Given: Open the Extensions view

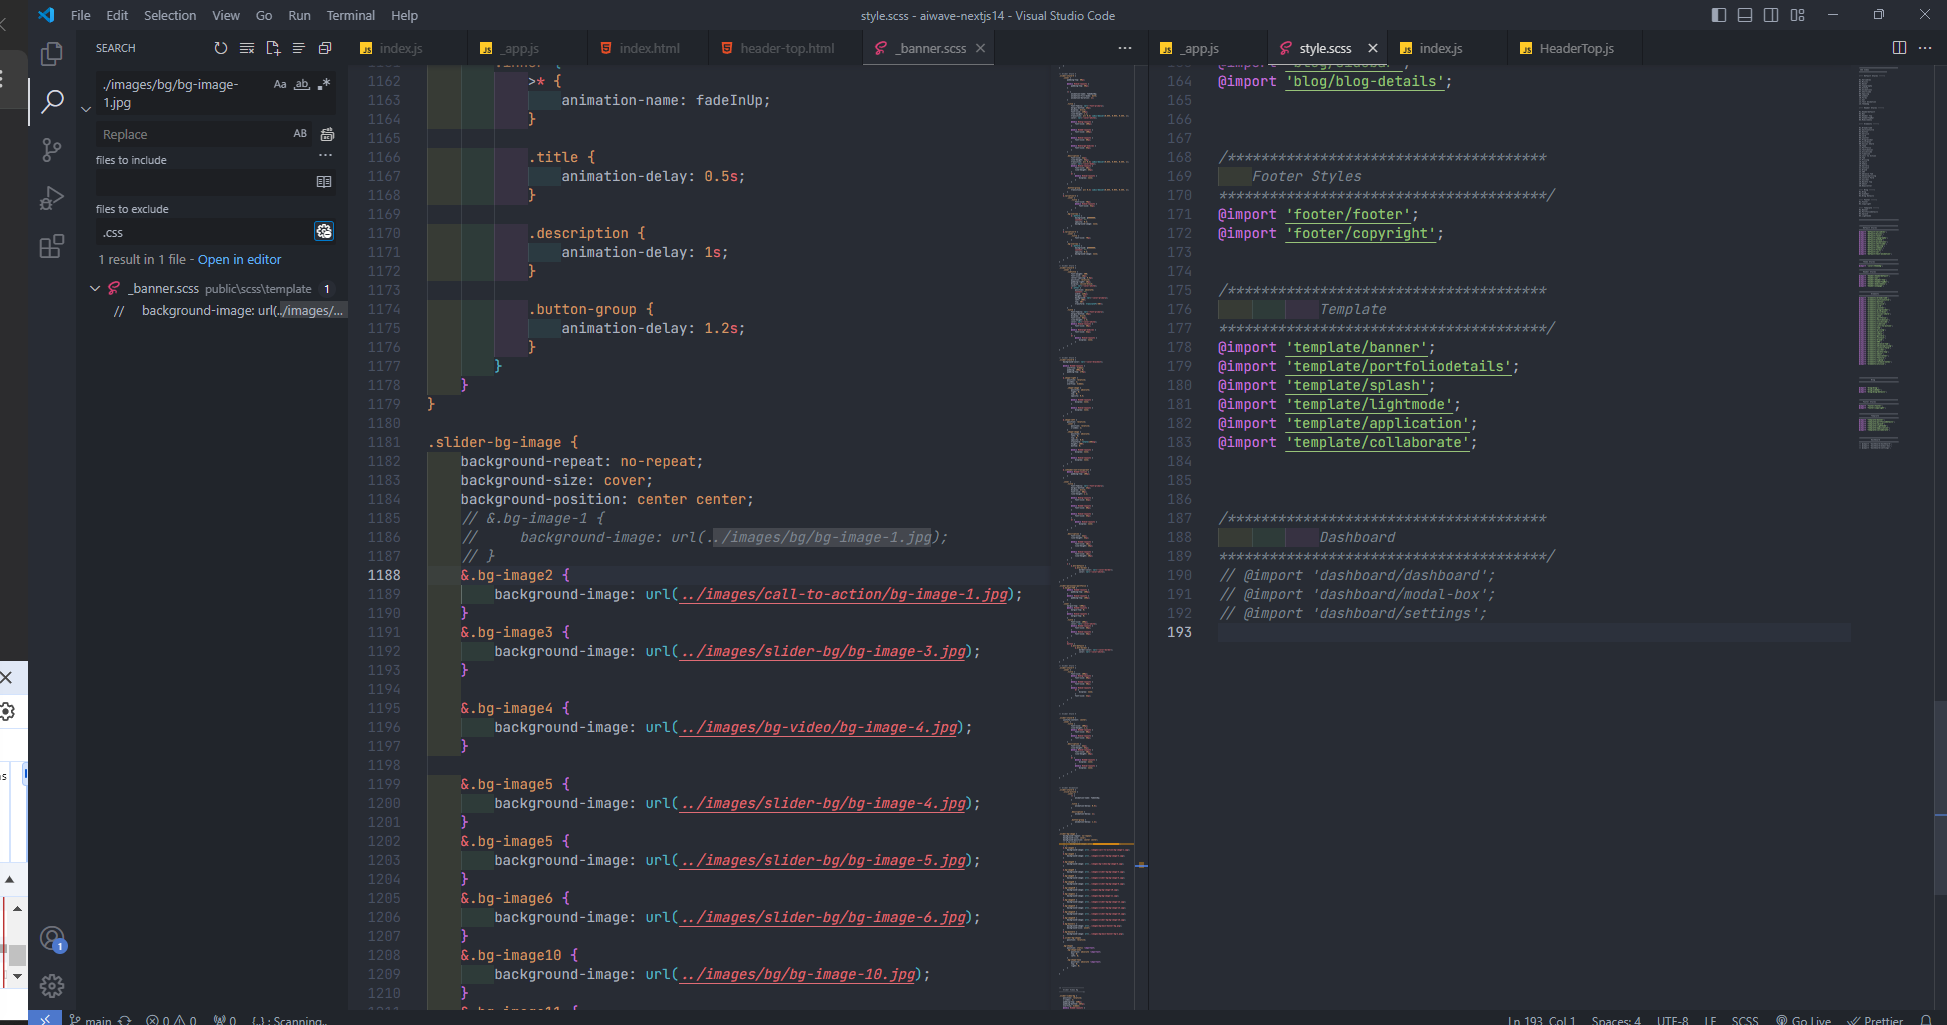Looking at the screenshot, I should (52, 246).
